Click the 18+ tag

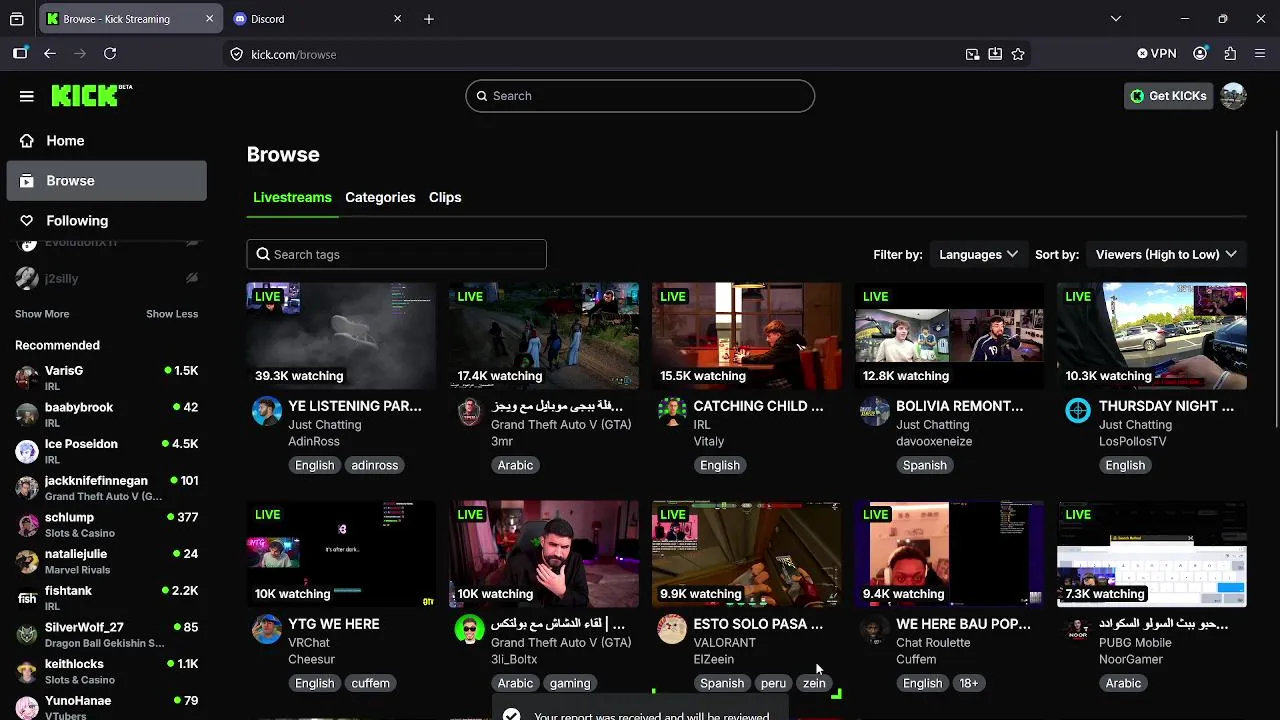coord(969,683)
